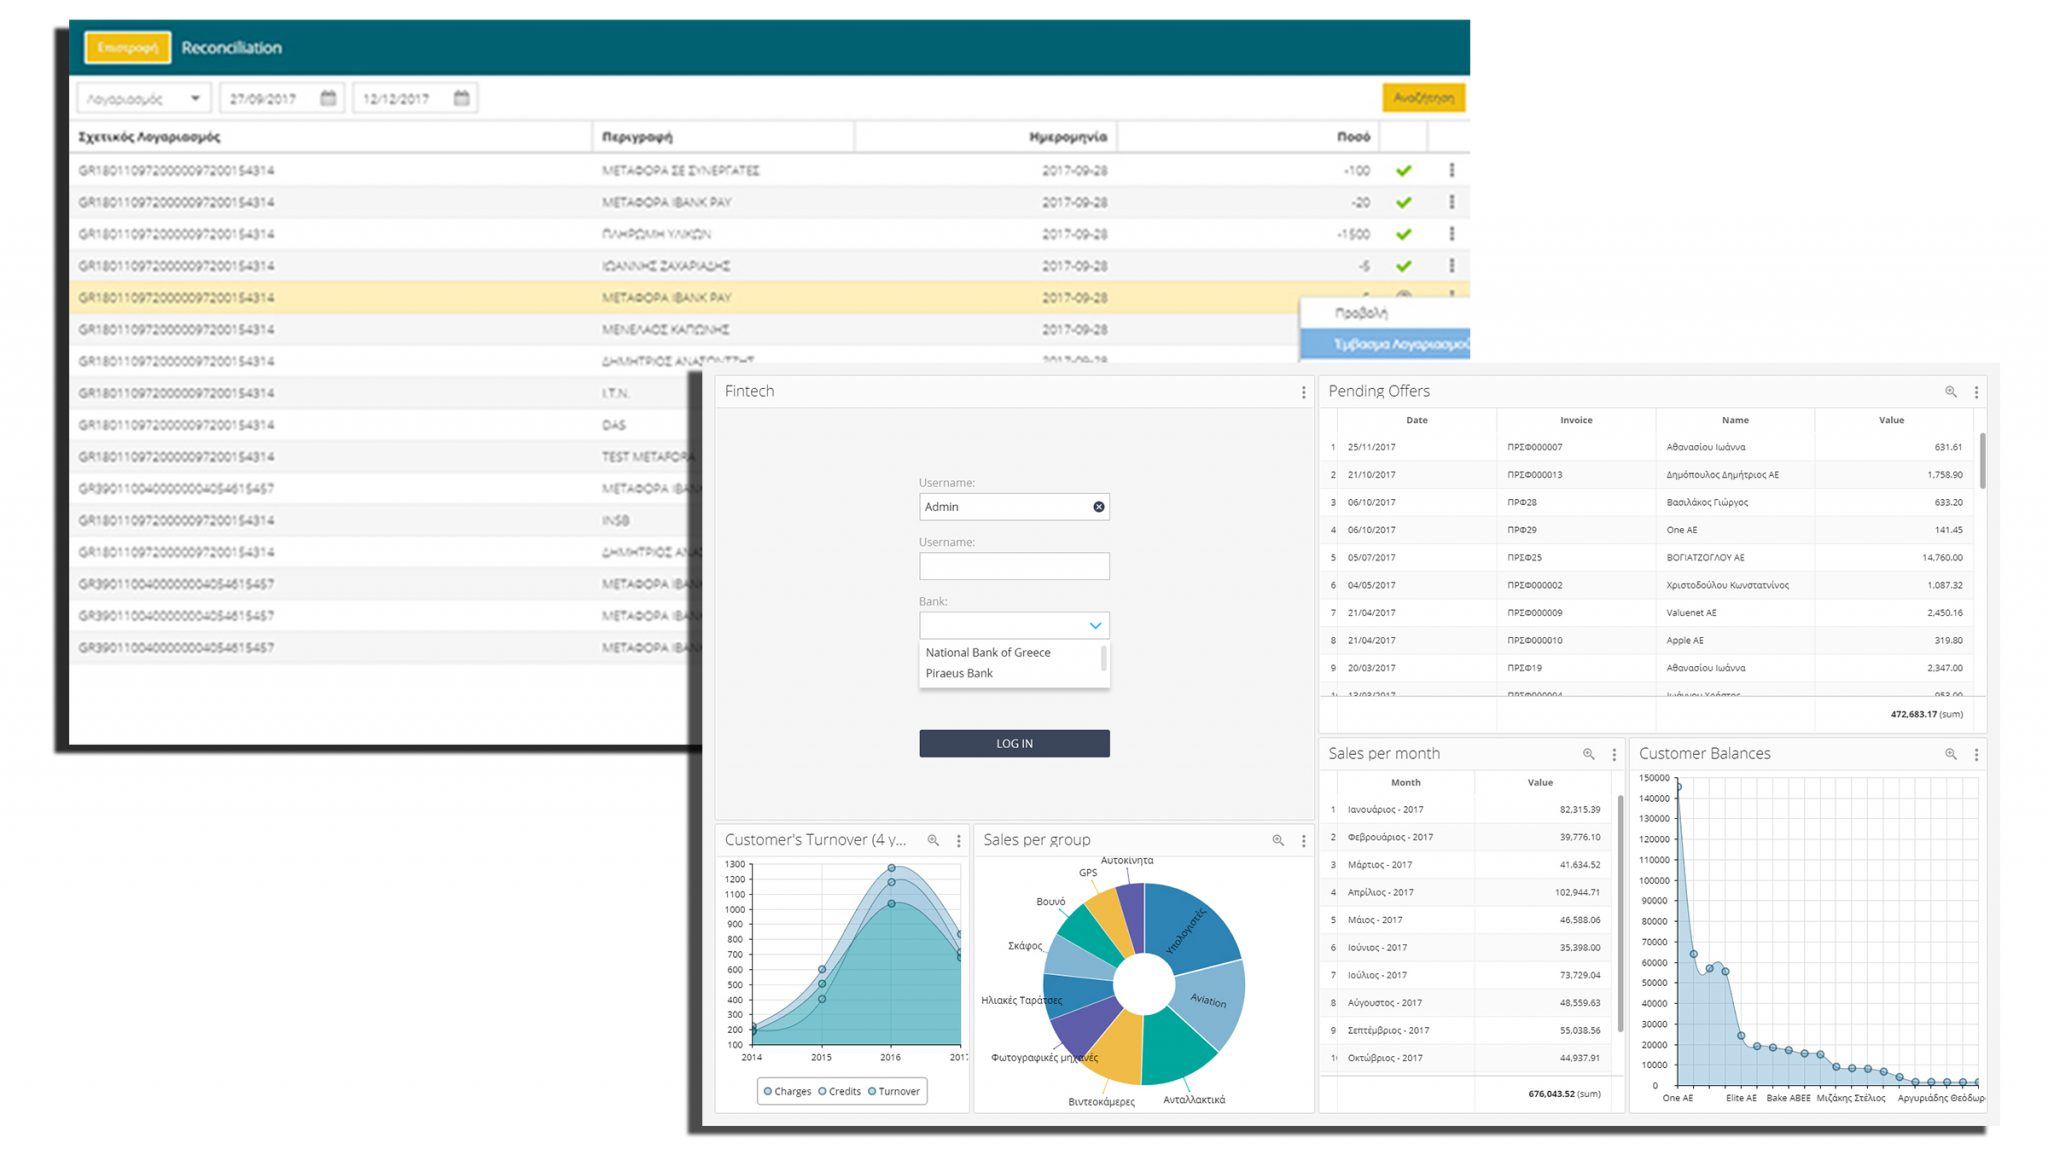Sort Pending Offers by the Name column

(1735, 420)
